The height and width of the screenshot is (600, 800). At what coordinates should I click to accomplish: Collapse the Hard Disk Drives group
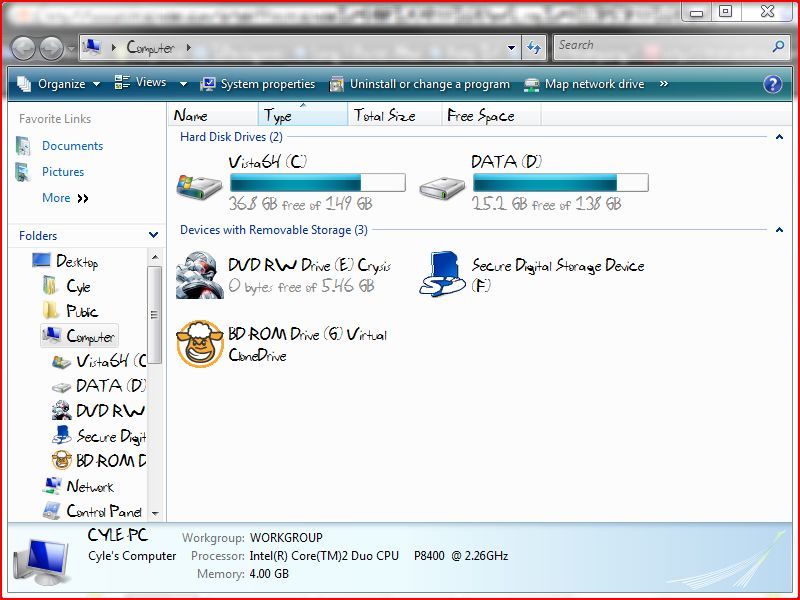(x=780, y=137)
